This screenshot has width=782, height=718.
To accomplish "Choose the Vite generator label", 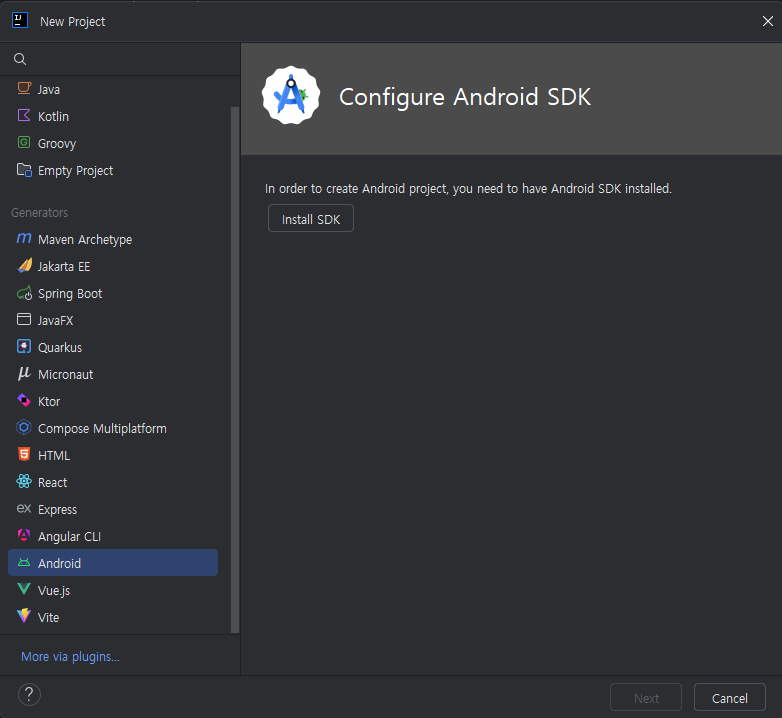I will click(48, 617).
